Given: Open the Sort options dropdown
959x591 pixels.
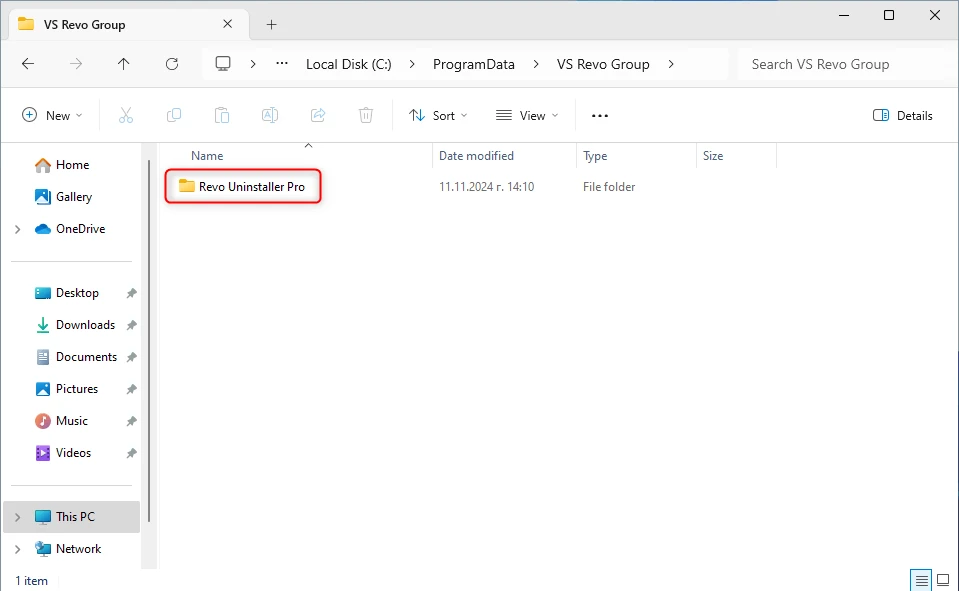Looking at the screenshot, I should click(x=438, y=116).
